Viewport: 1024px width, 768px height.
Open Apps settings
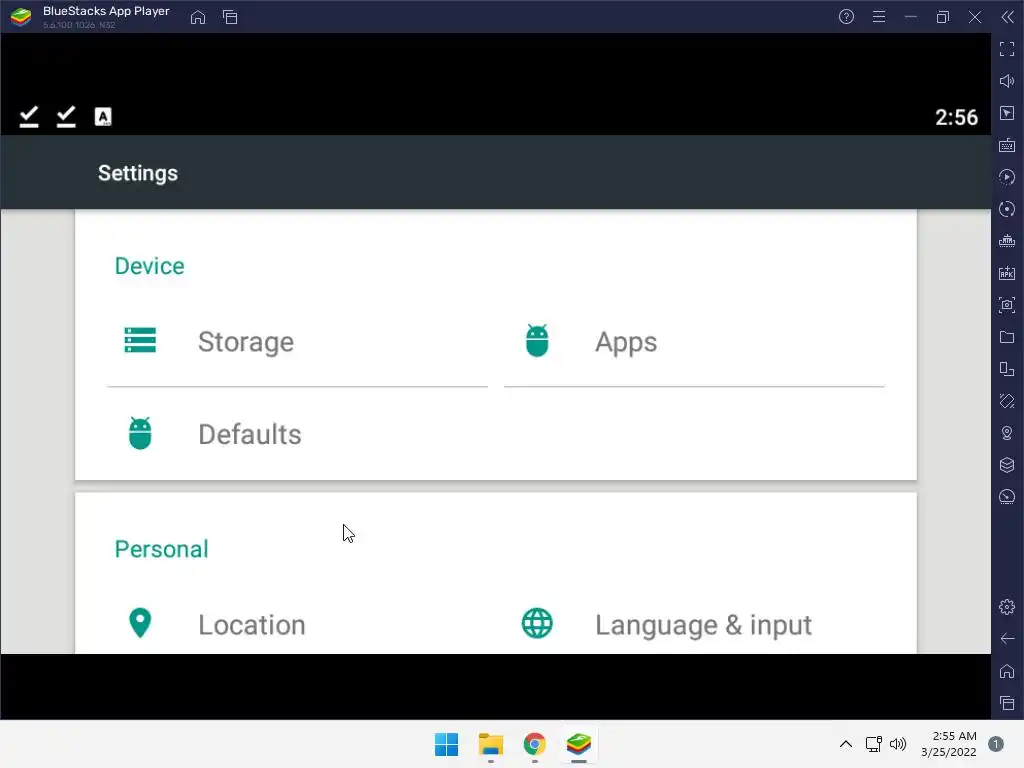[694, 342]
